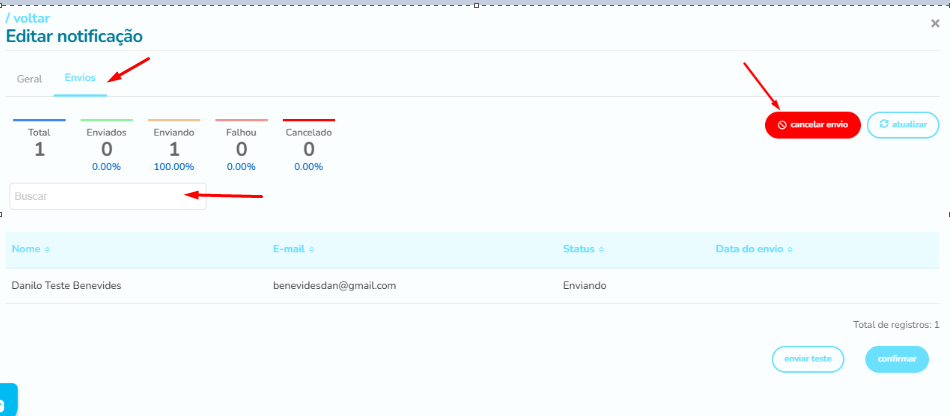Sort table by E-mail column

(293, 249)
